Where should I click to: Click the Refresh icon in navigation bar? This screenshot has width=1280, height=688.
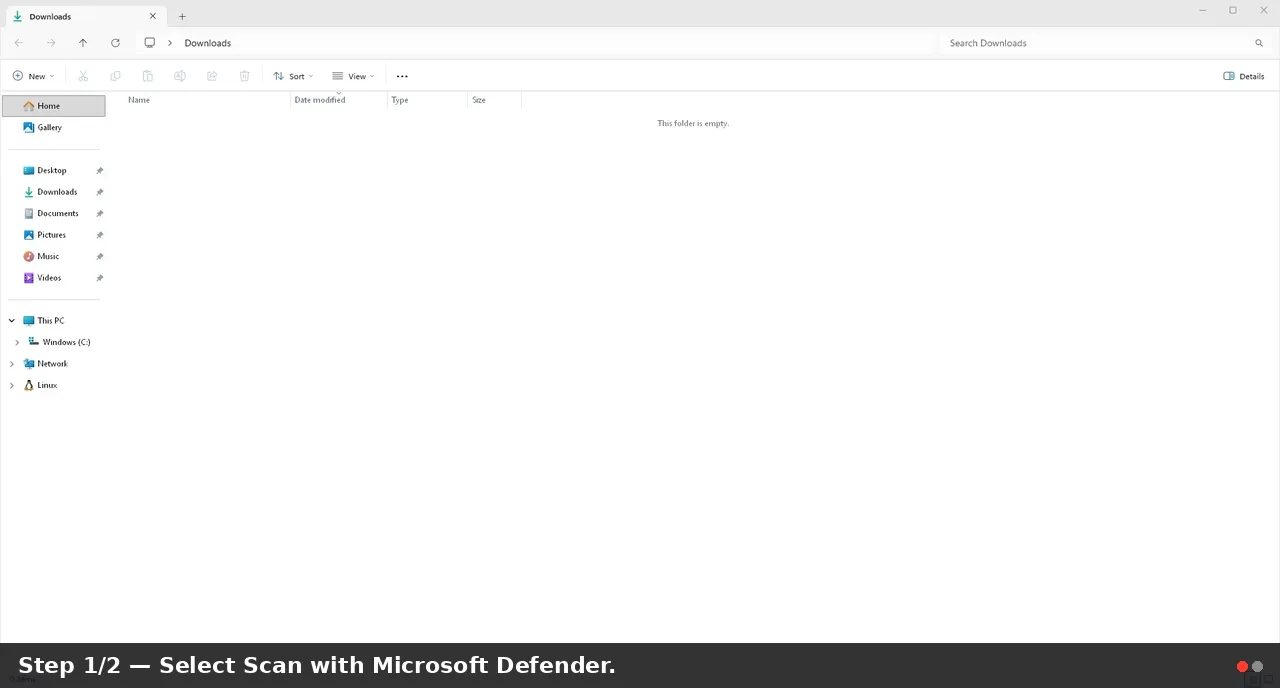[x=115, y=43]
